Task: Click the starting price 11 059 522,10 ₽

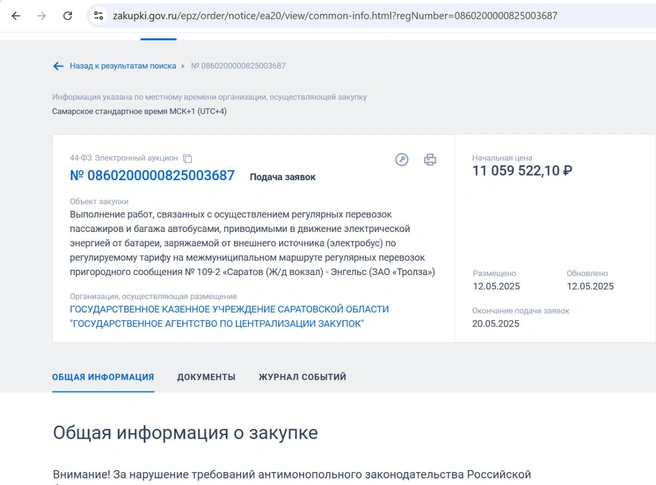Action: pos(523,171)
